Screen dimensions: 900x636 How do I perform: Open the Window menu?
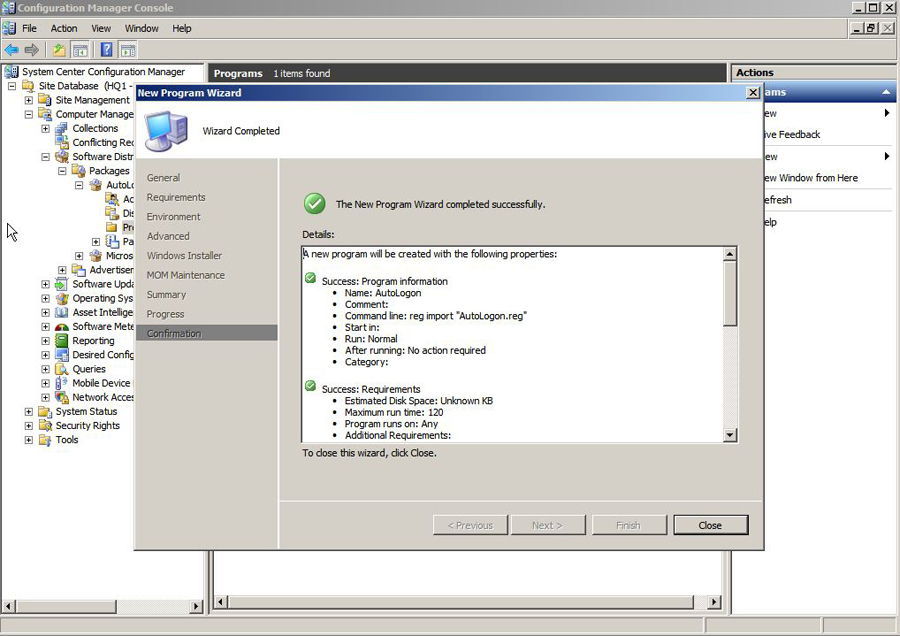(x=142, y=28)
